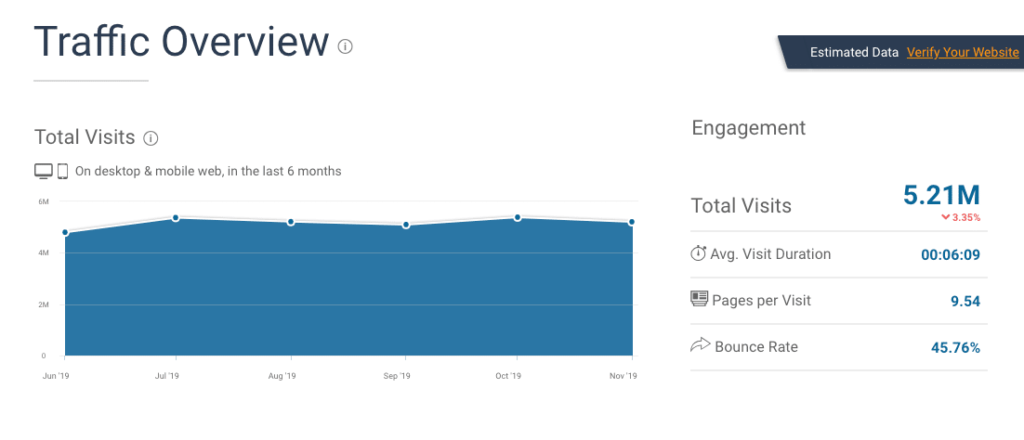Select the Sep '19 data point on chart
This screenshot has height=440, width=1024.
click(x=406, y=225)
